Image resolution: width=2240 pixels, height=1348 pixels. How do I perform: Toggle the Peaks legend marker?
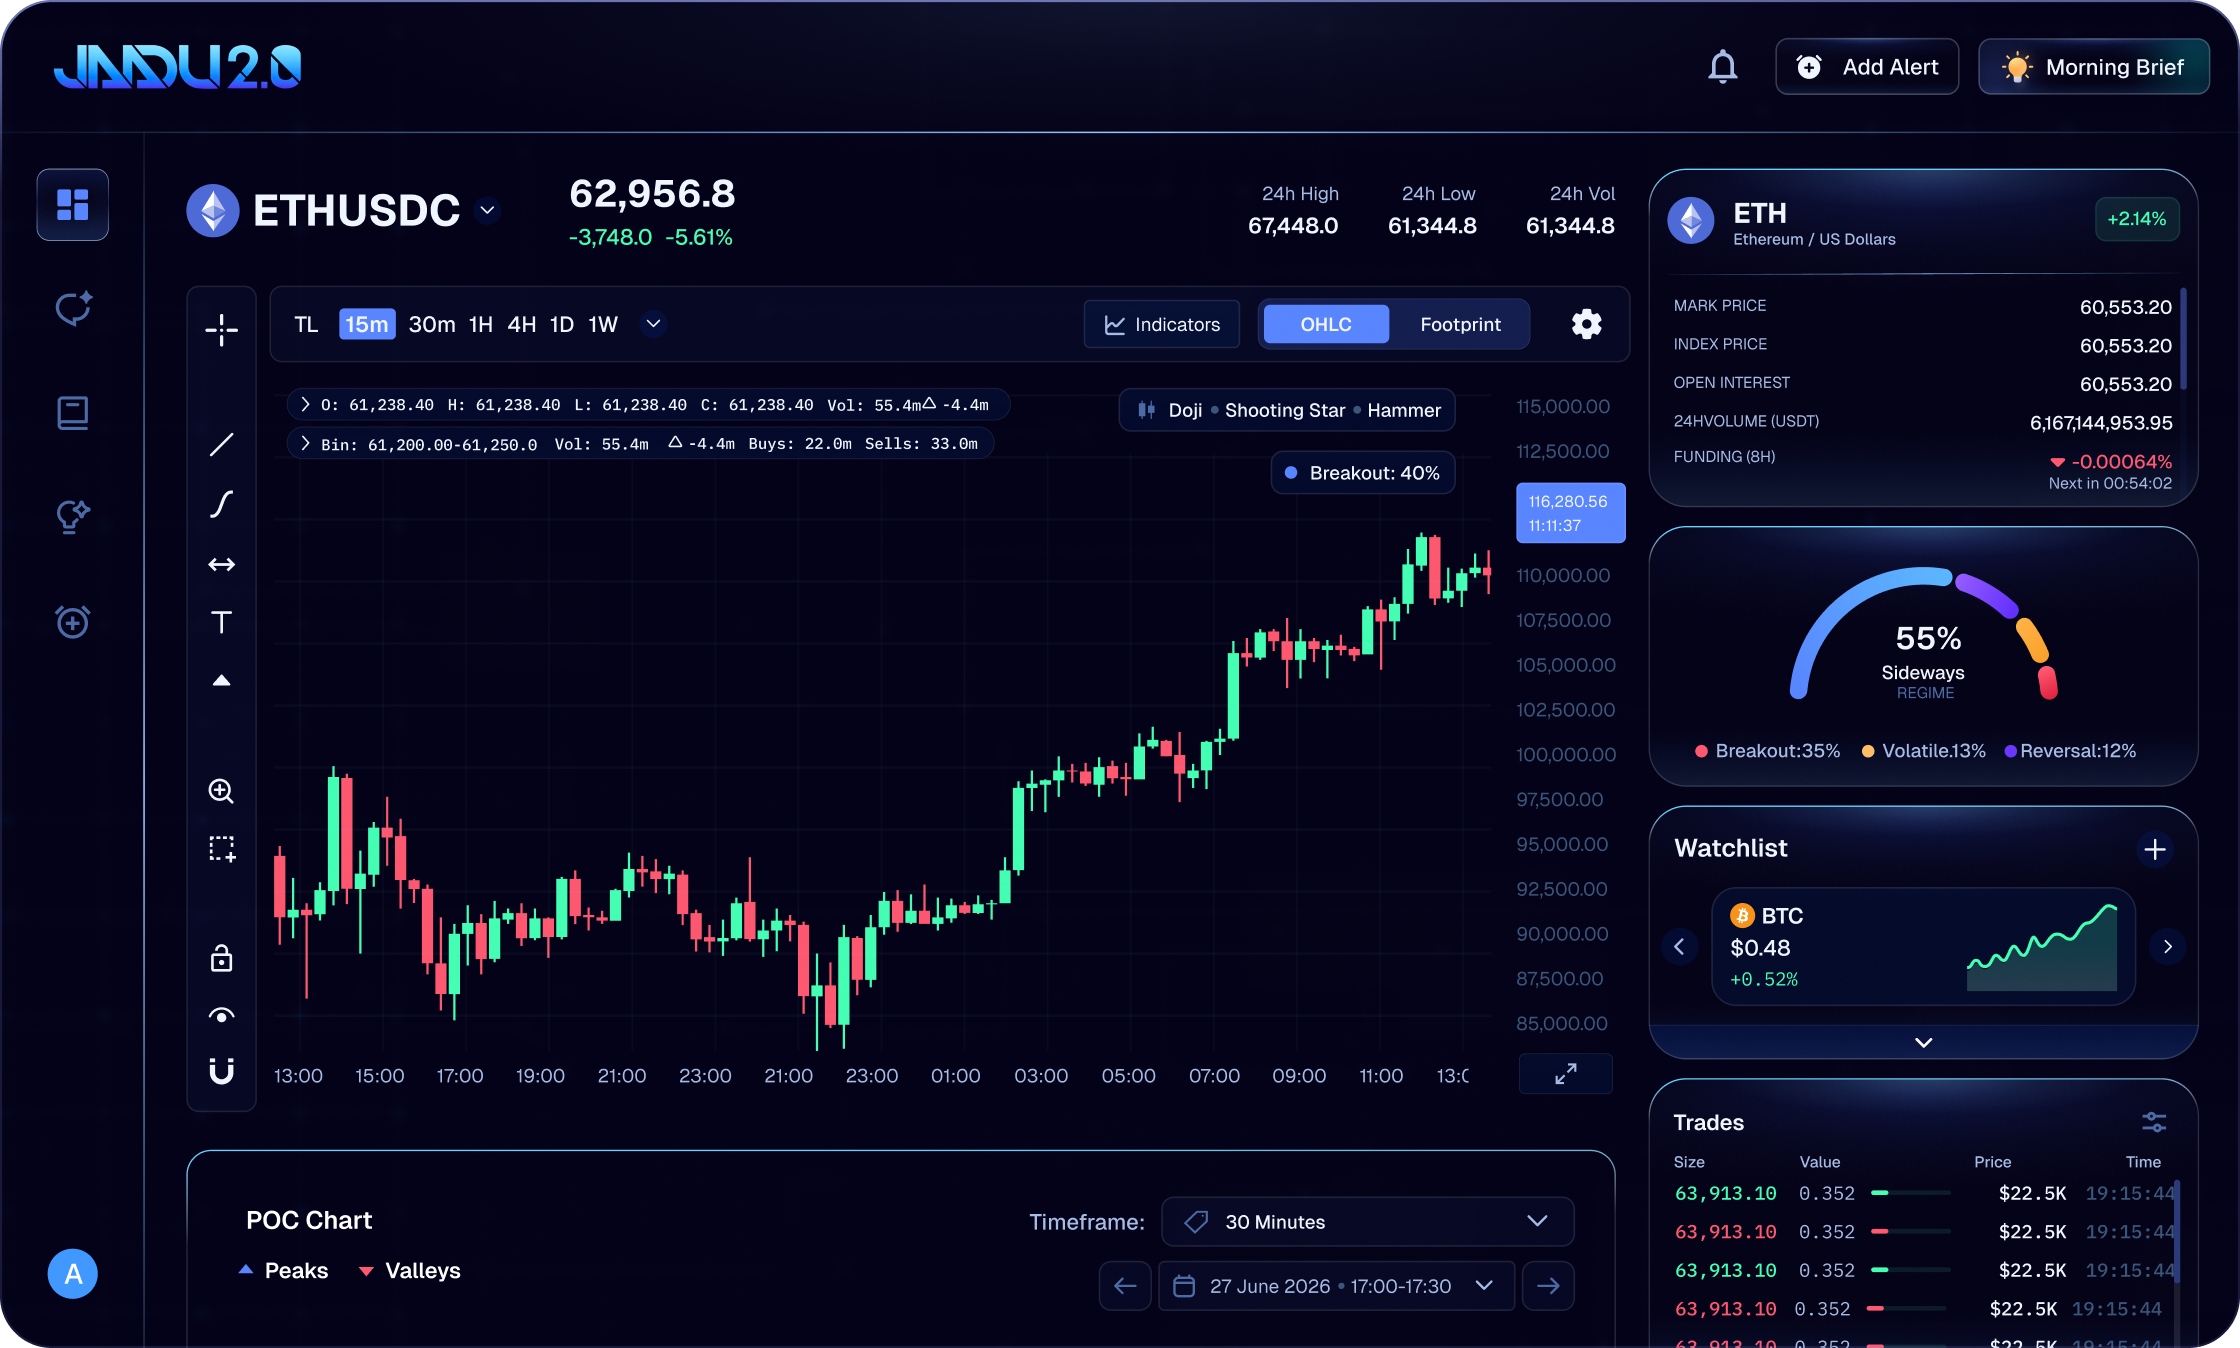(x=246, y=1270)
